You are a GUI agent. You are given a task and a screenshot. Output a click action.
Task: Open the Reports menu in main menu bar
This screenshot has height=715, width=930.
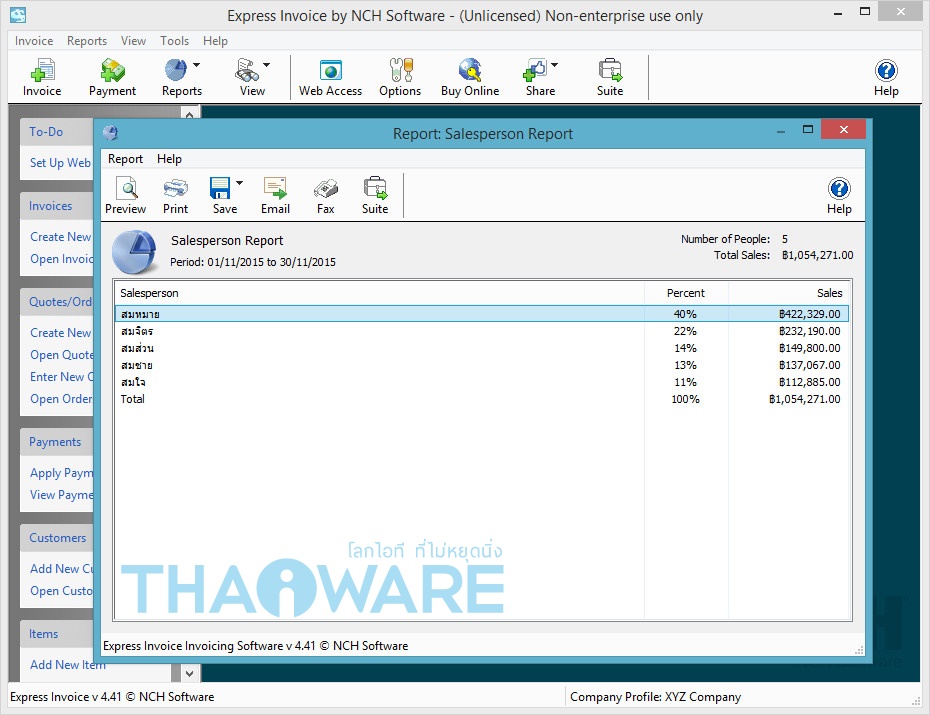pyautogui.click(x=87, y=41)
